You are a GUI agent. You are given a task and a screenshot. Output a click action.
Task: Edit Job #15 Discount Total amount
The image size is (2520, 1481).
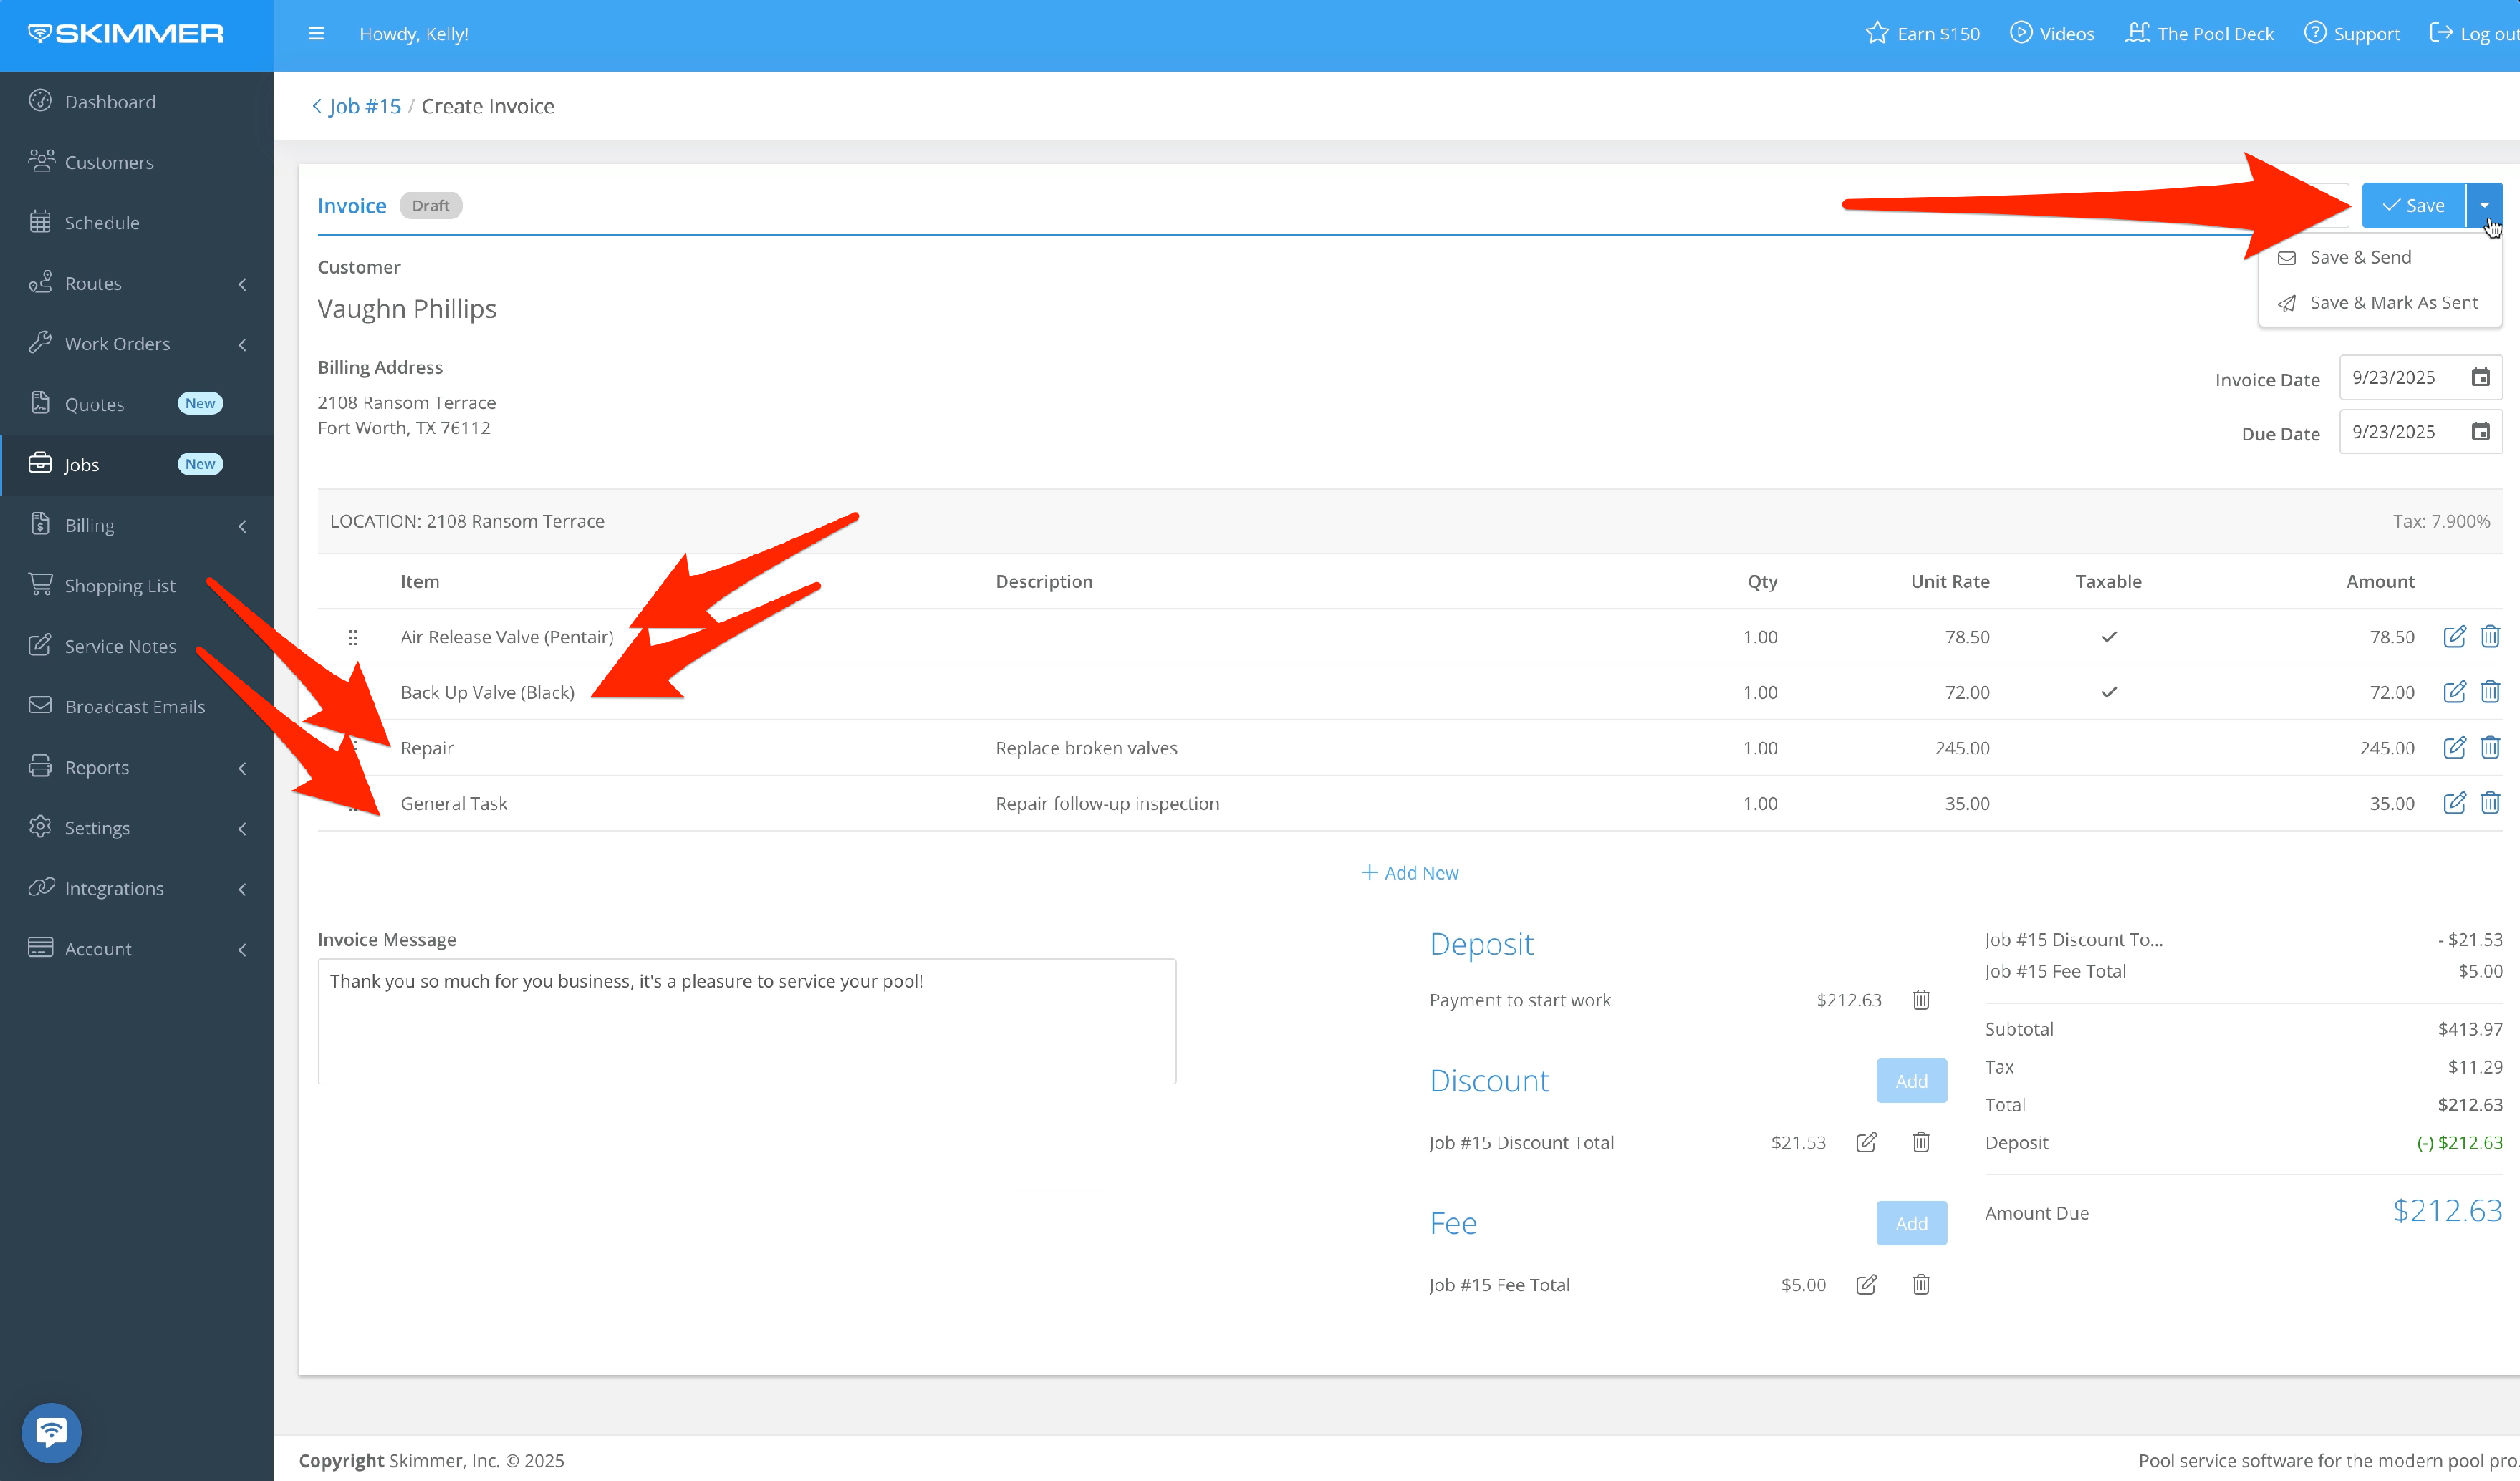click(1866, 1142)
